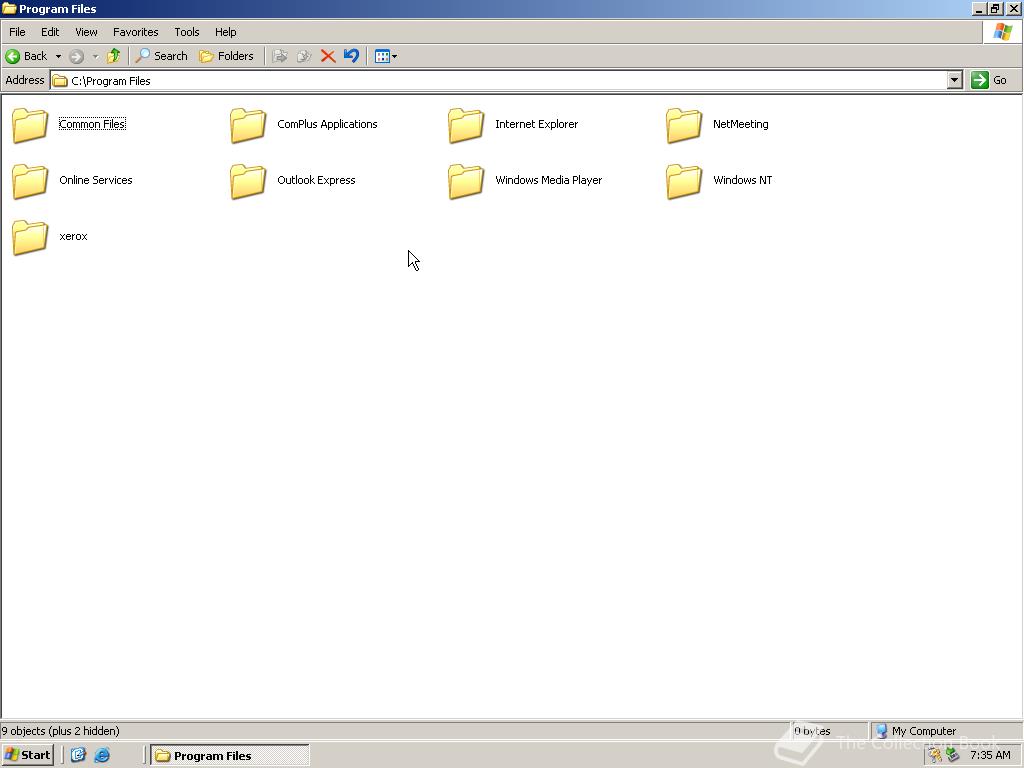Click the 0 bytes status bar text
The image size is (1024, 768).
(x=812, y=731)
